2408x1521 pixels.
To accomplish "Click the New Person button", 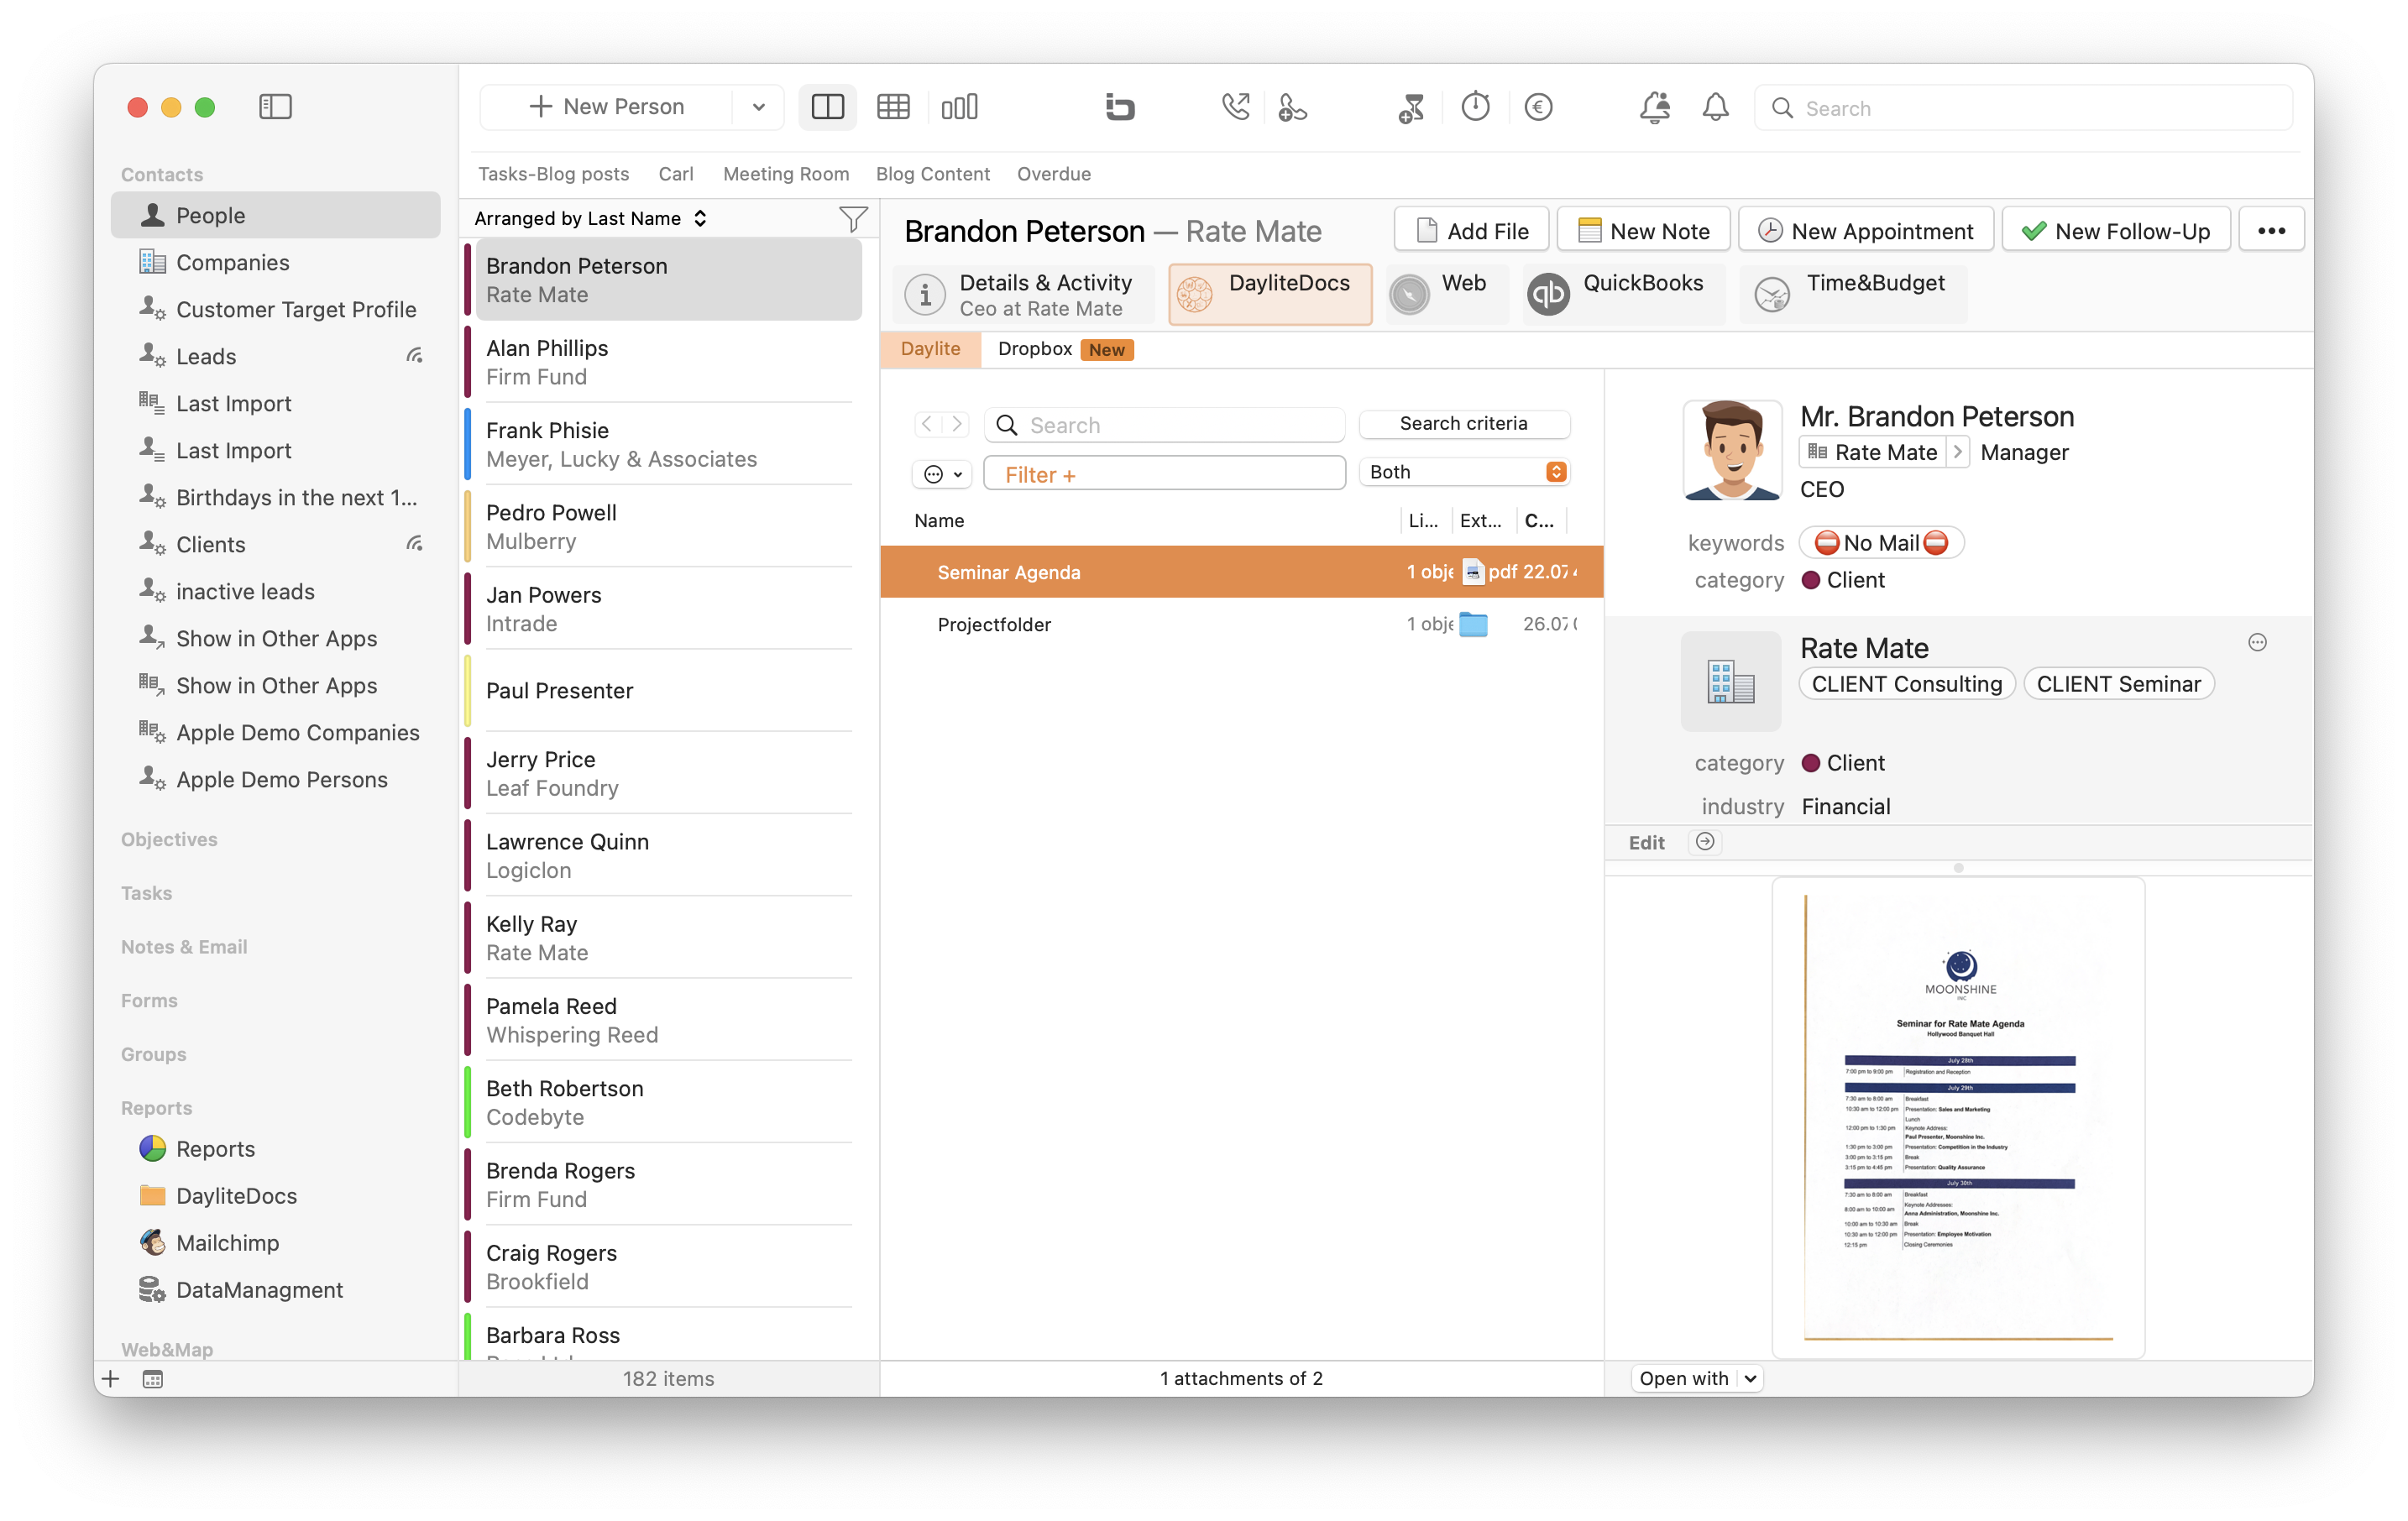I will click(607, 107).
